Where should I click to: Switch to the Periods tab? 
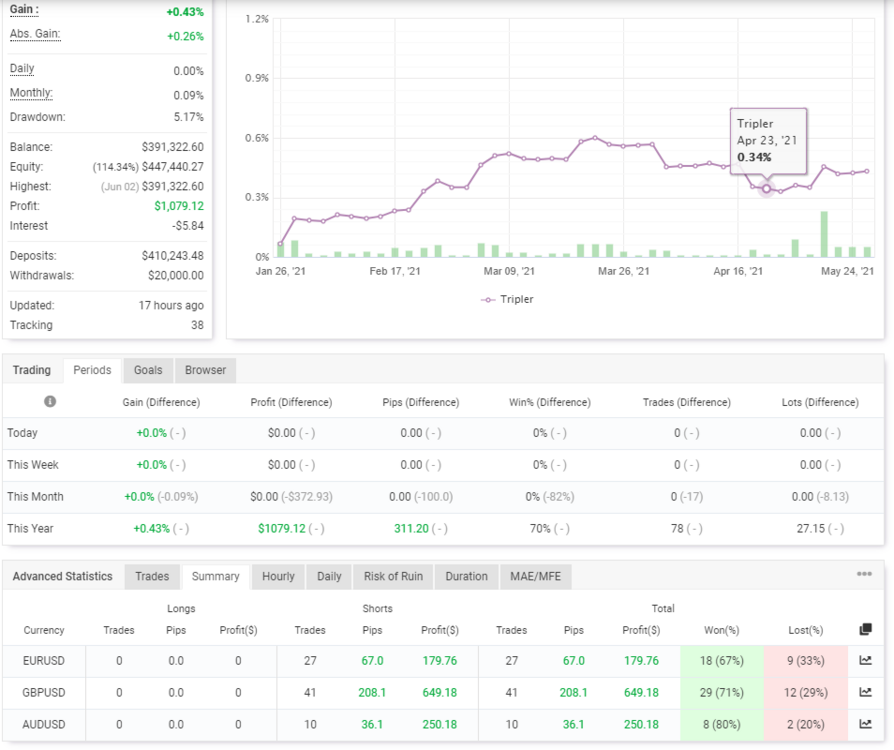point(92,370)
